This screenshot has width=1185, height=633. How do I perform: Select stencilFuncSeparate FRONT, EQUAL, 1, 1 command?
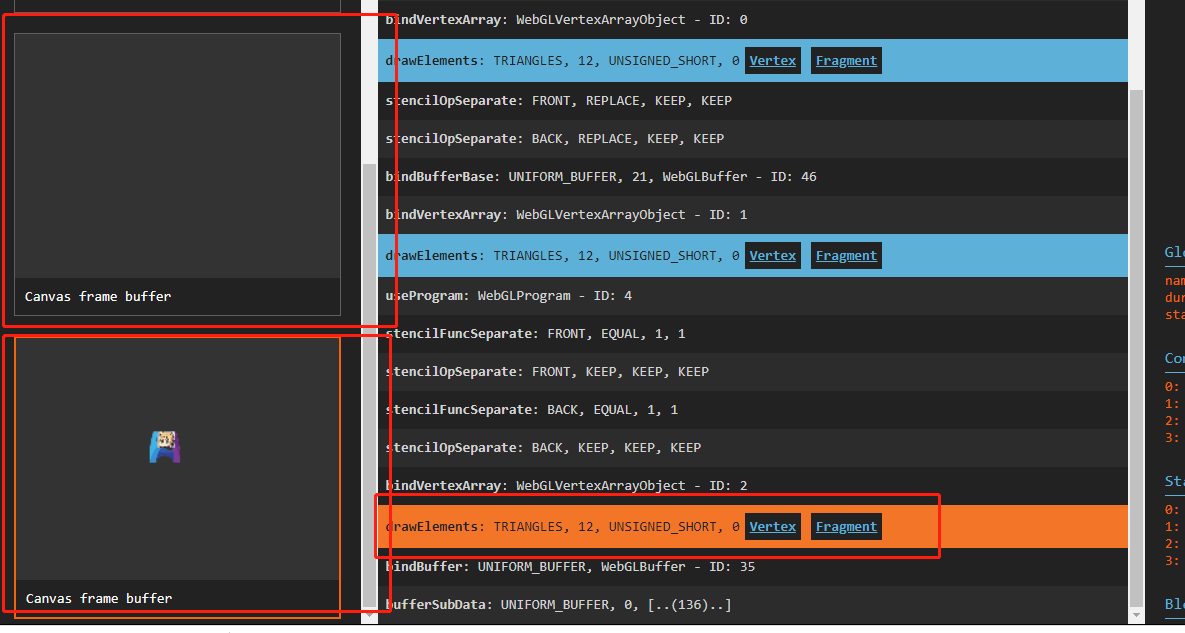click(x=753, y=333)
